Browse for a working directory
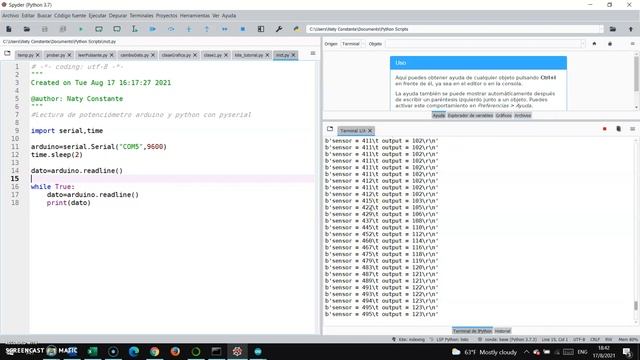The height and width of the screenshot is (360, 640). [x=613, y=29]
